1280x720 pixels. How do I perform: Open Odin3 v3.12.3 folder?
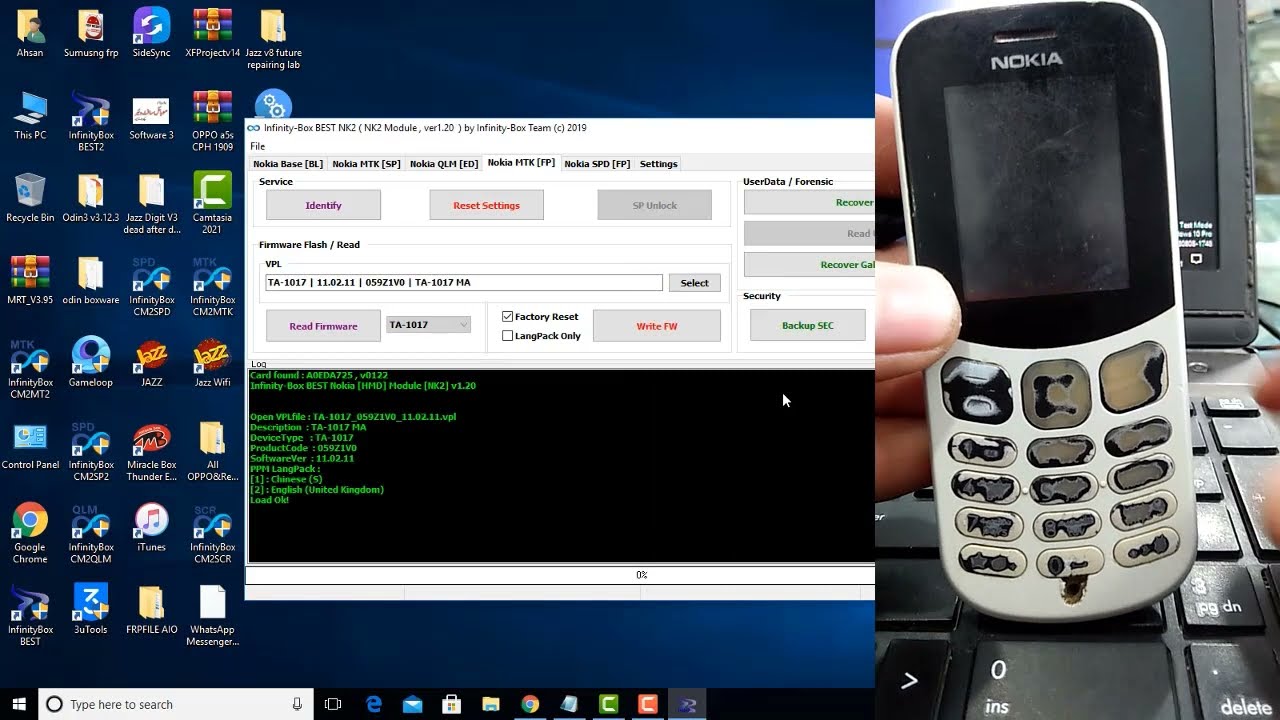coord(91,197)
